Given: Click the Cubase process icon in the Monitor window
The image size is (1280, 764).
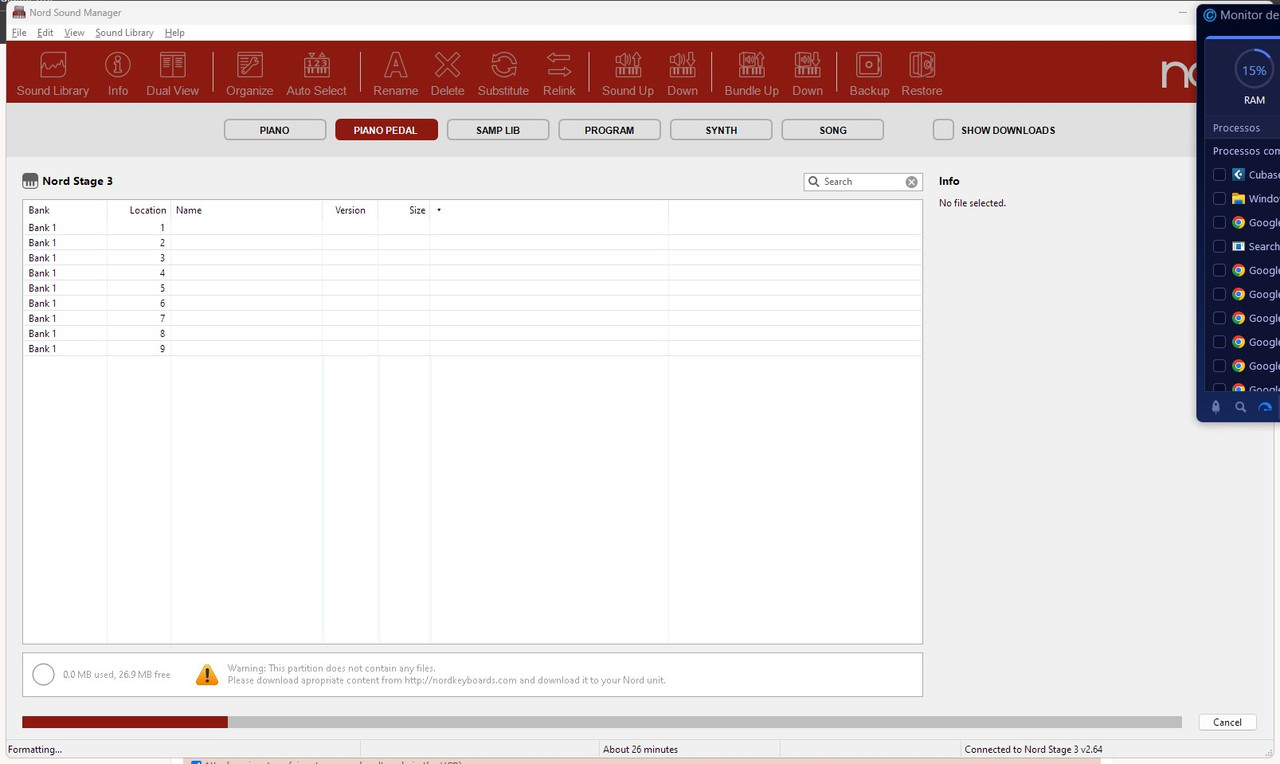Looking at the screenshot, I should click(1238, 175).
